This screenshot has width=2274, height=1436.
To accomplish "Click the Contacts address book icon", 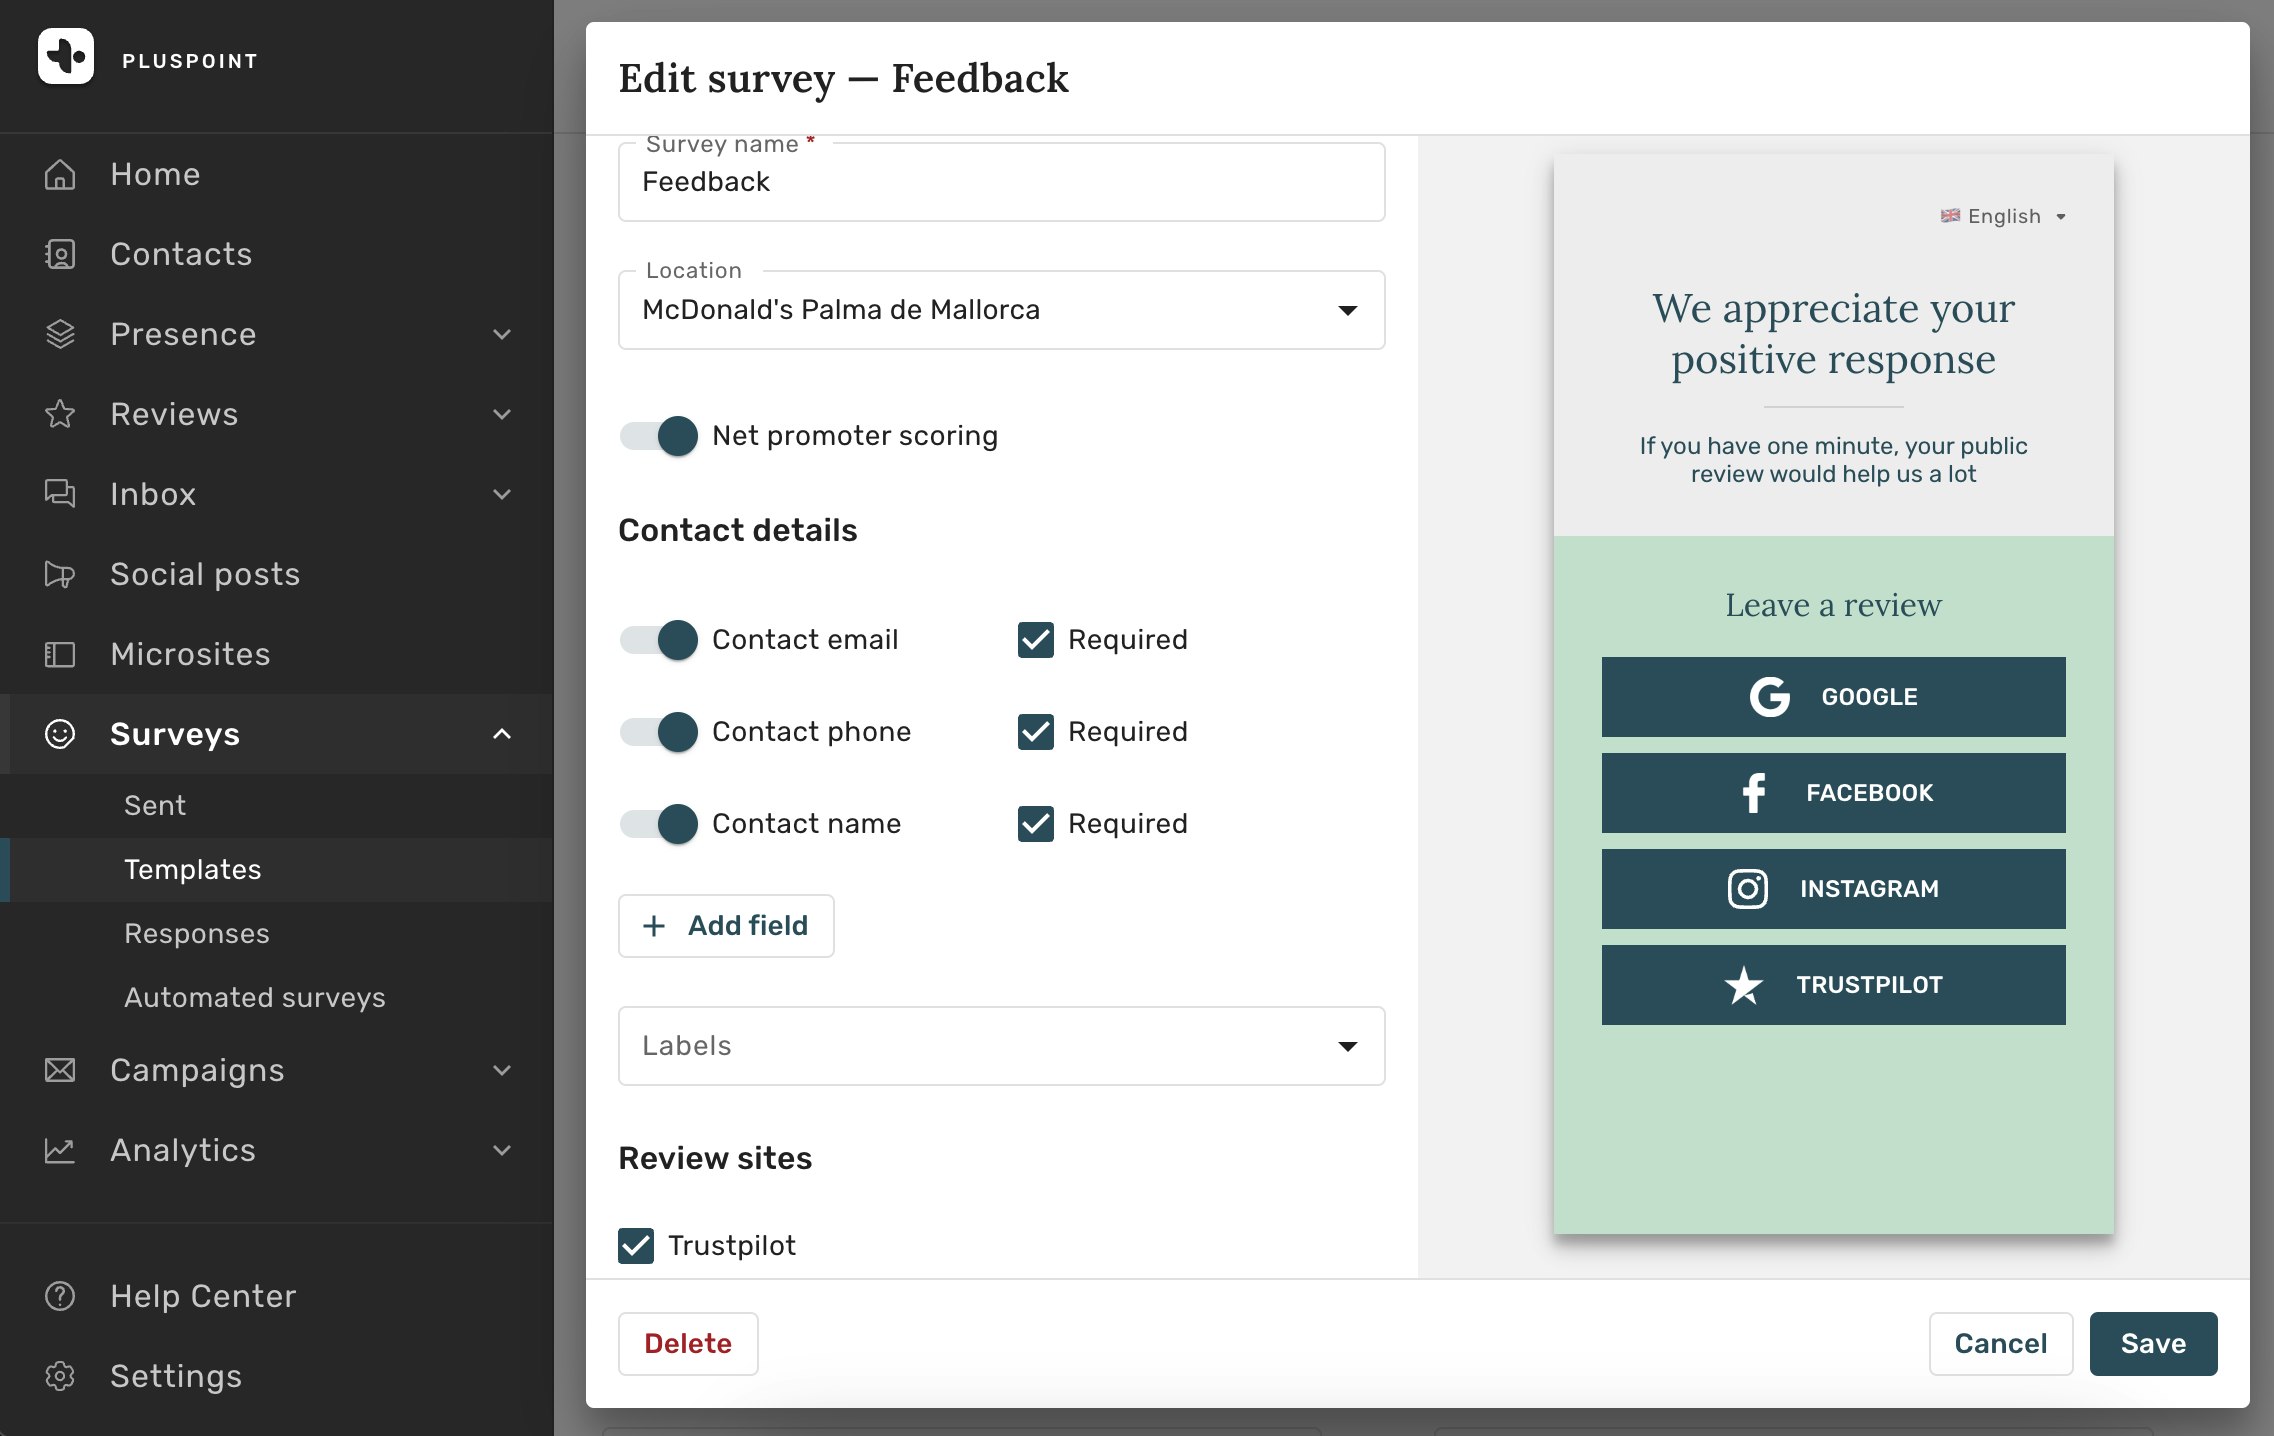I will click(x=60, y=254).
